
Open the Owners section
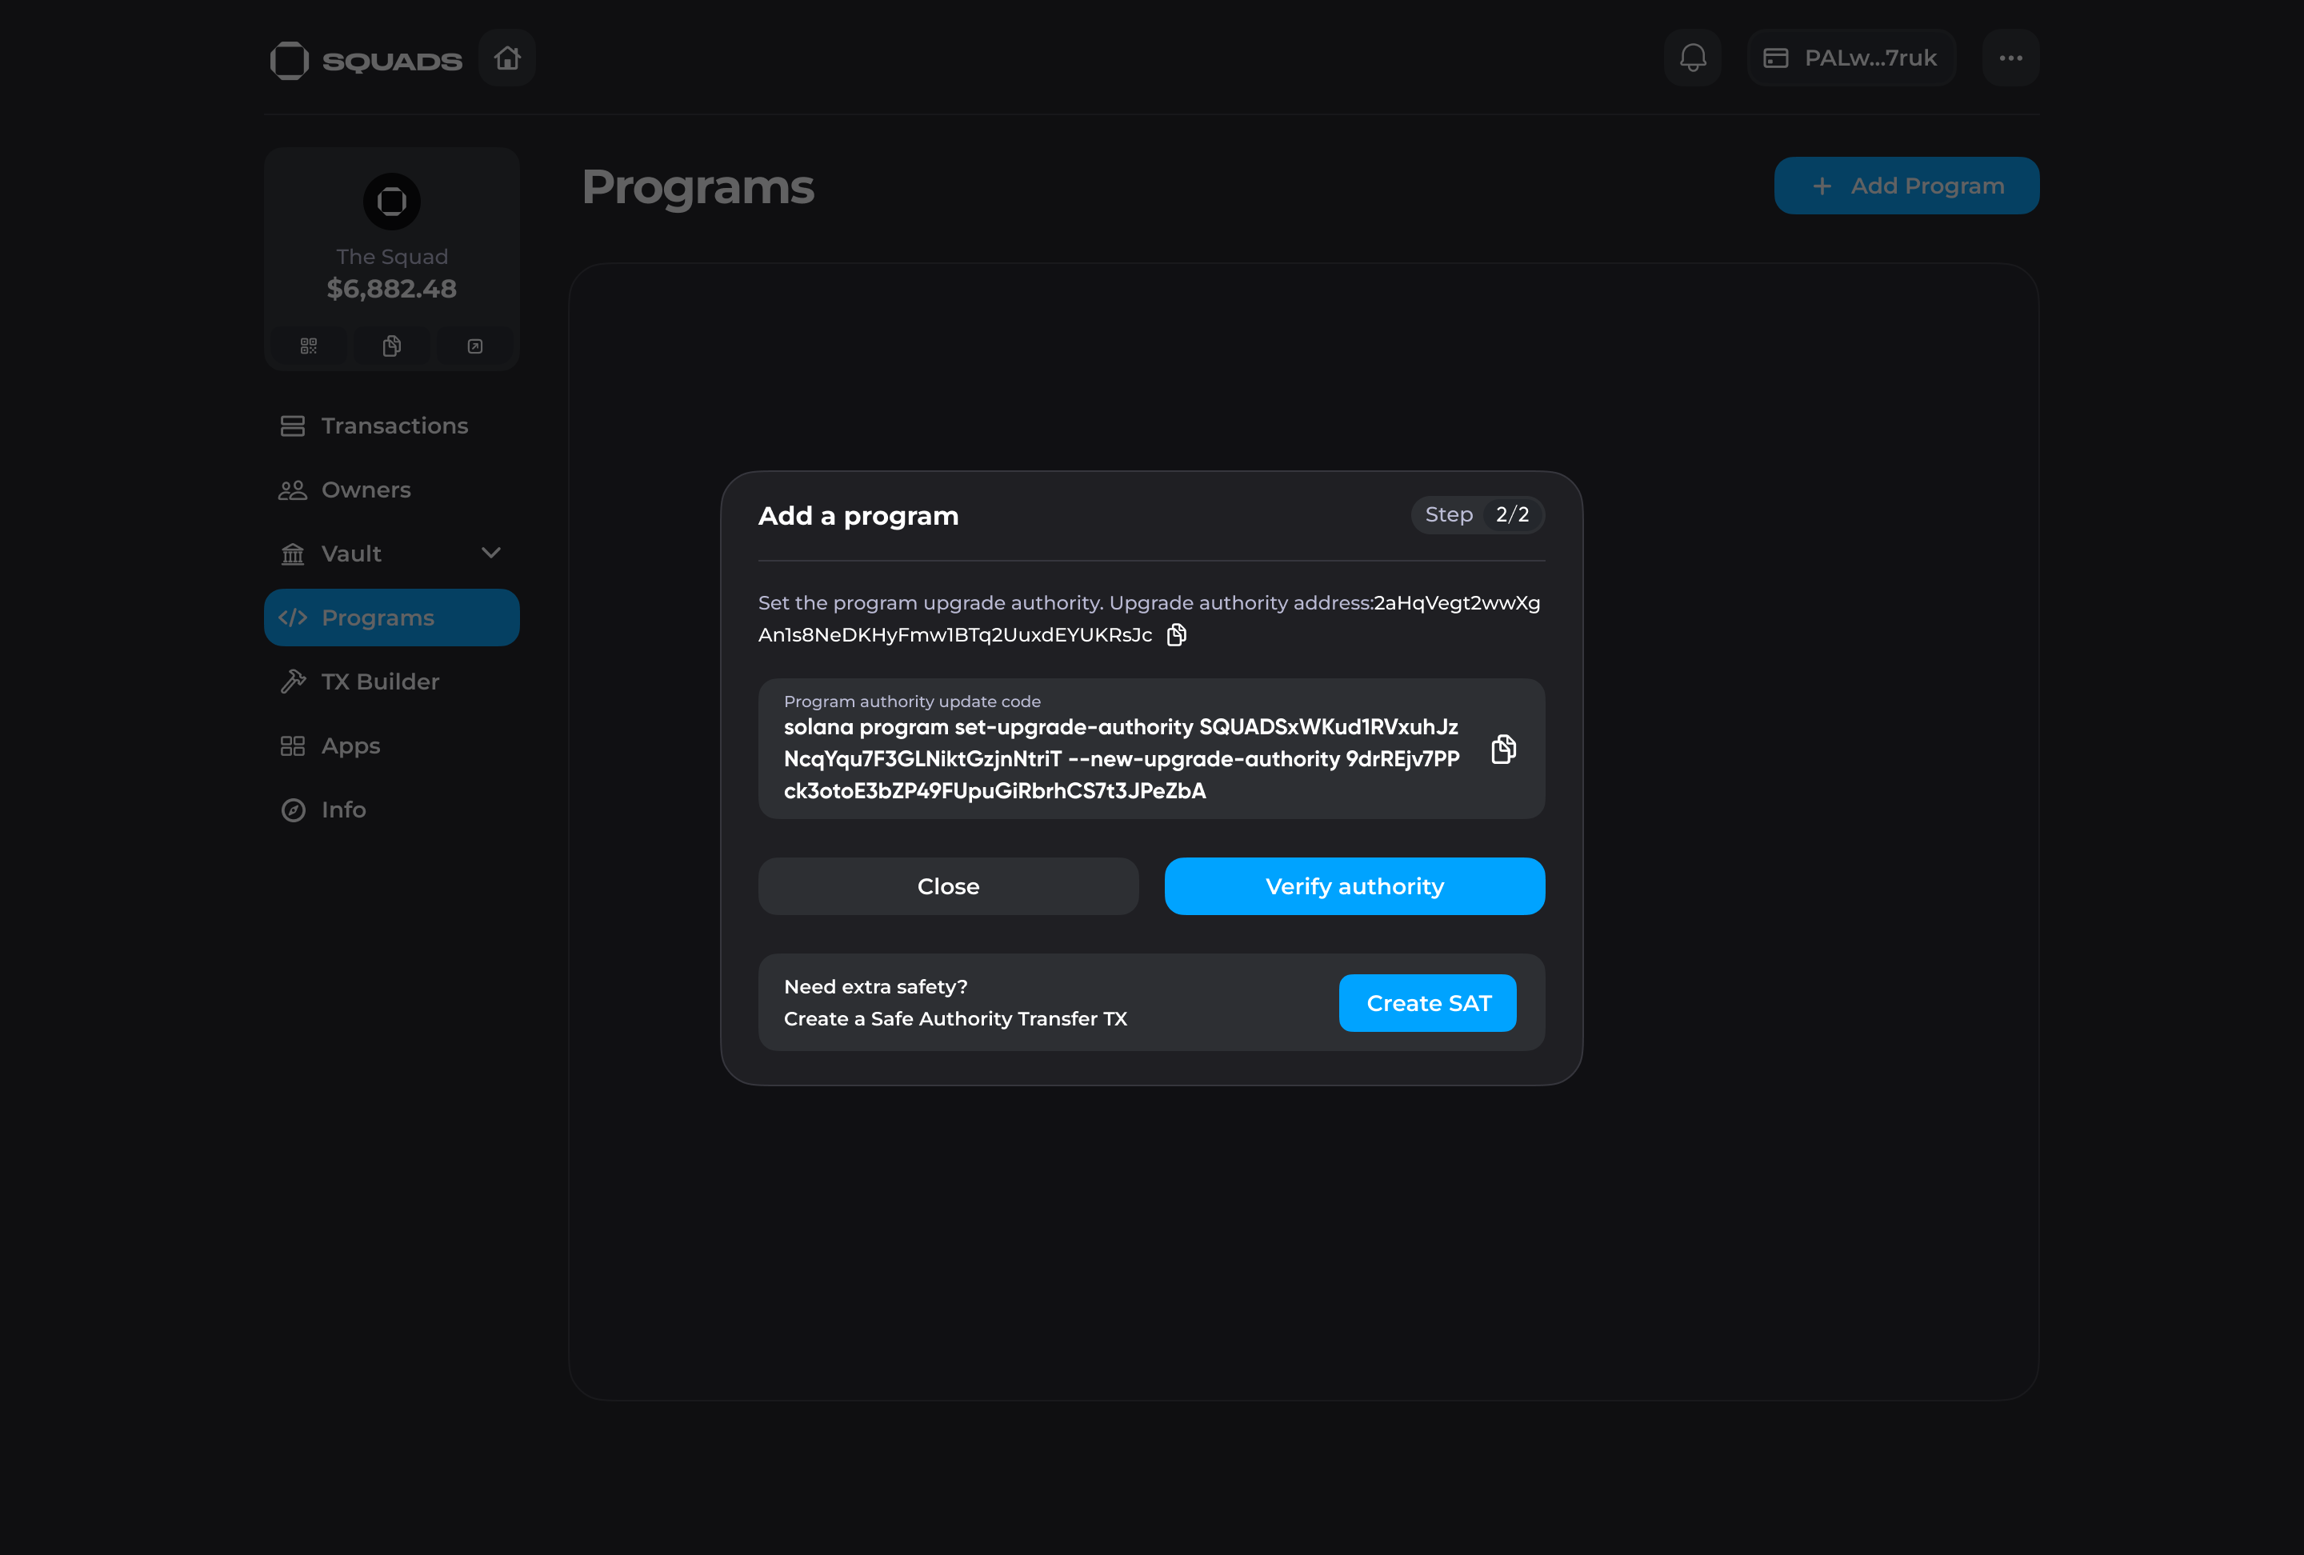[x=365, y=490]
